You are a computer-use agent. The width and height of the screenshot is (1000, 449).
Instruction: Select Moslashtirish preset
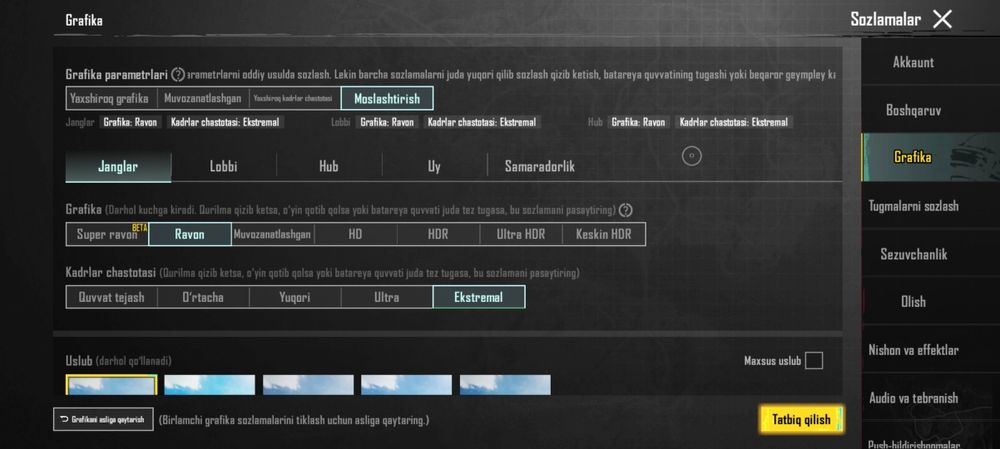coord(387,99)
